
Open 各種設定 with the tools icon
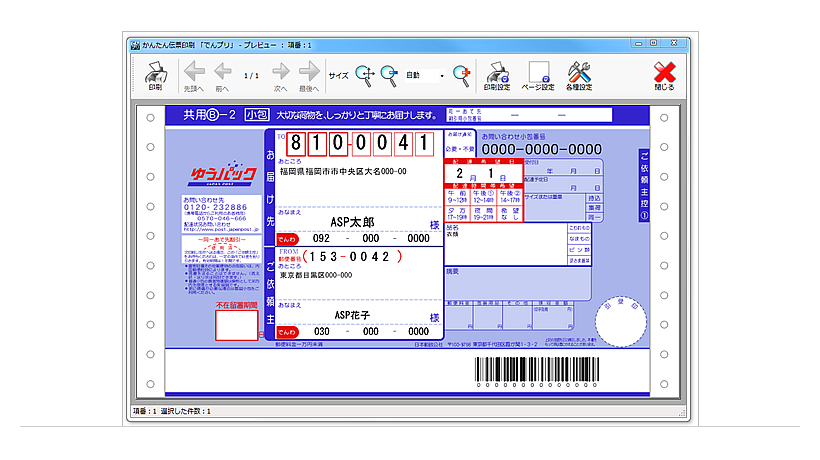[x=580, y=75]
